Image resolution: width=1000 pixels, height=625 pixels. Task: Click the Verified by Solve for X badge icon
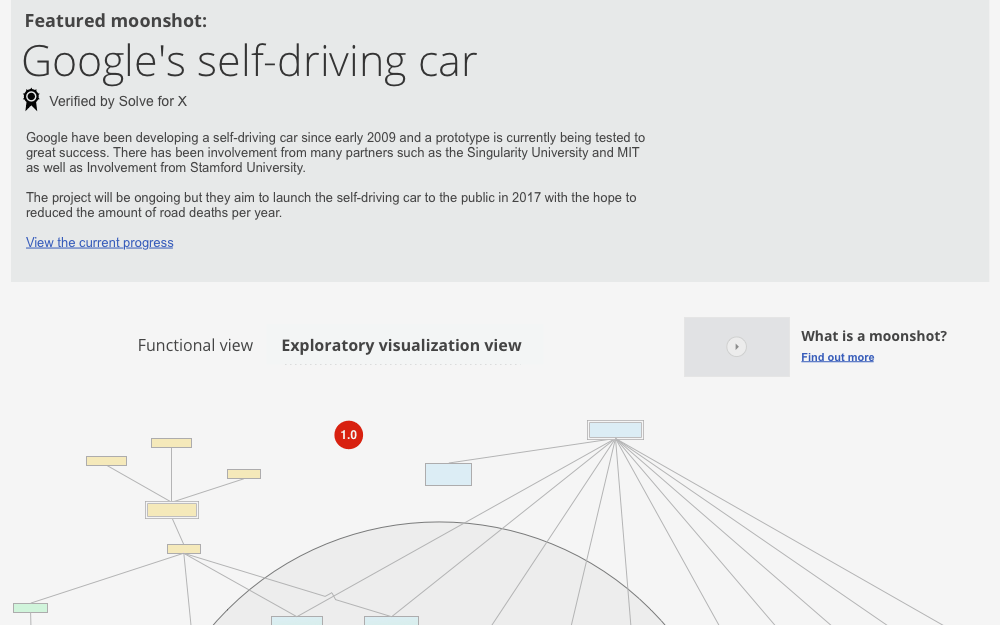[31, 99]
